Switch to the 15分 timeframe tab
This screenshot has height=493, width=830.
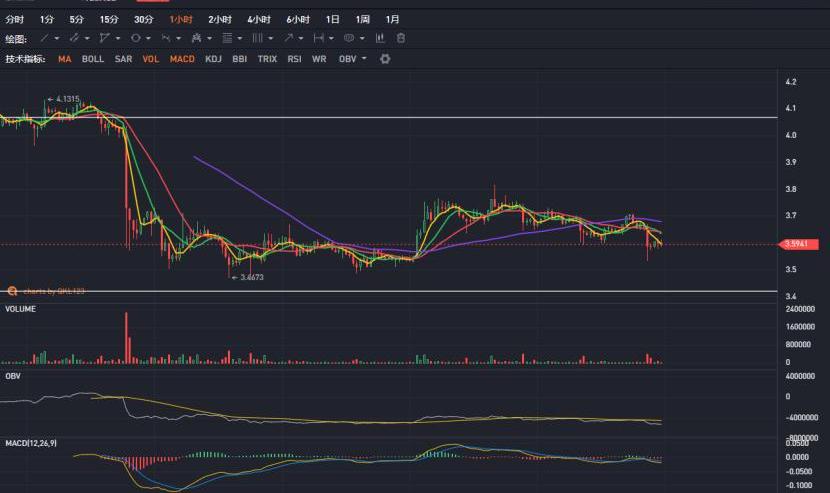pos(108,19)
